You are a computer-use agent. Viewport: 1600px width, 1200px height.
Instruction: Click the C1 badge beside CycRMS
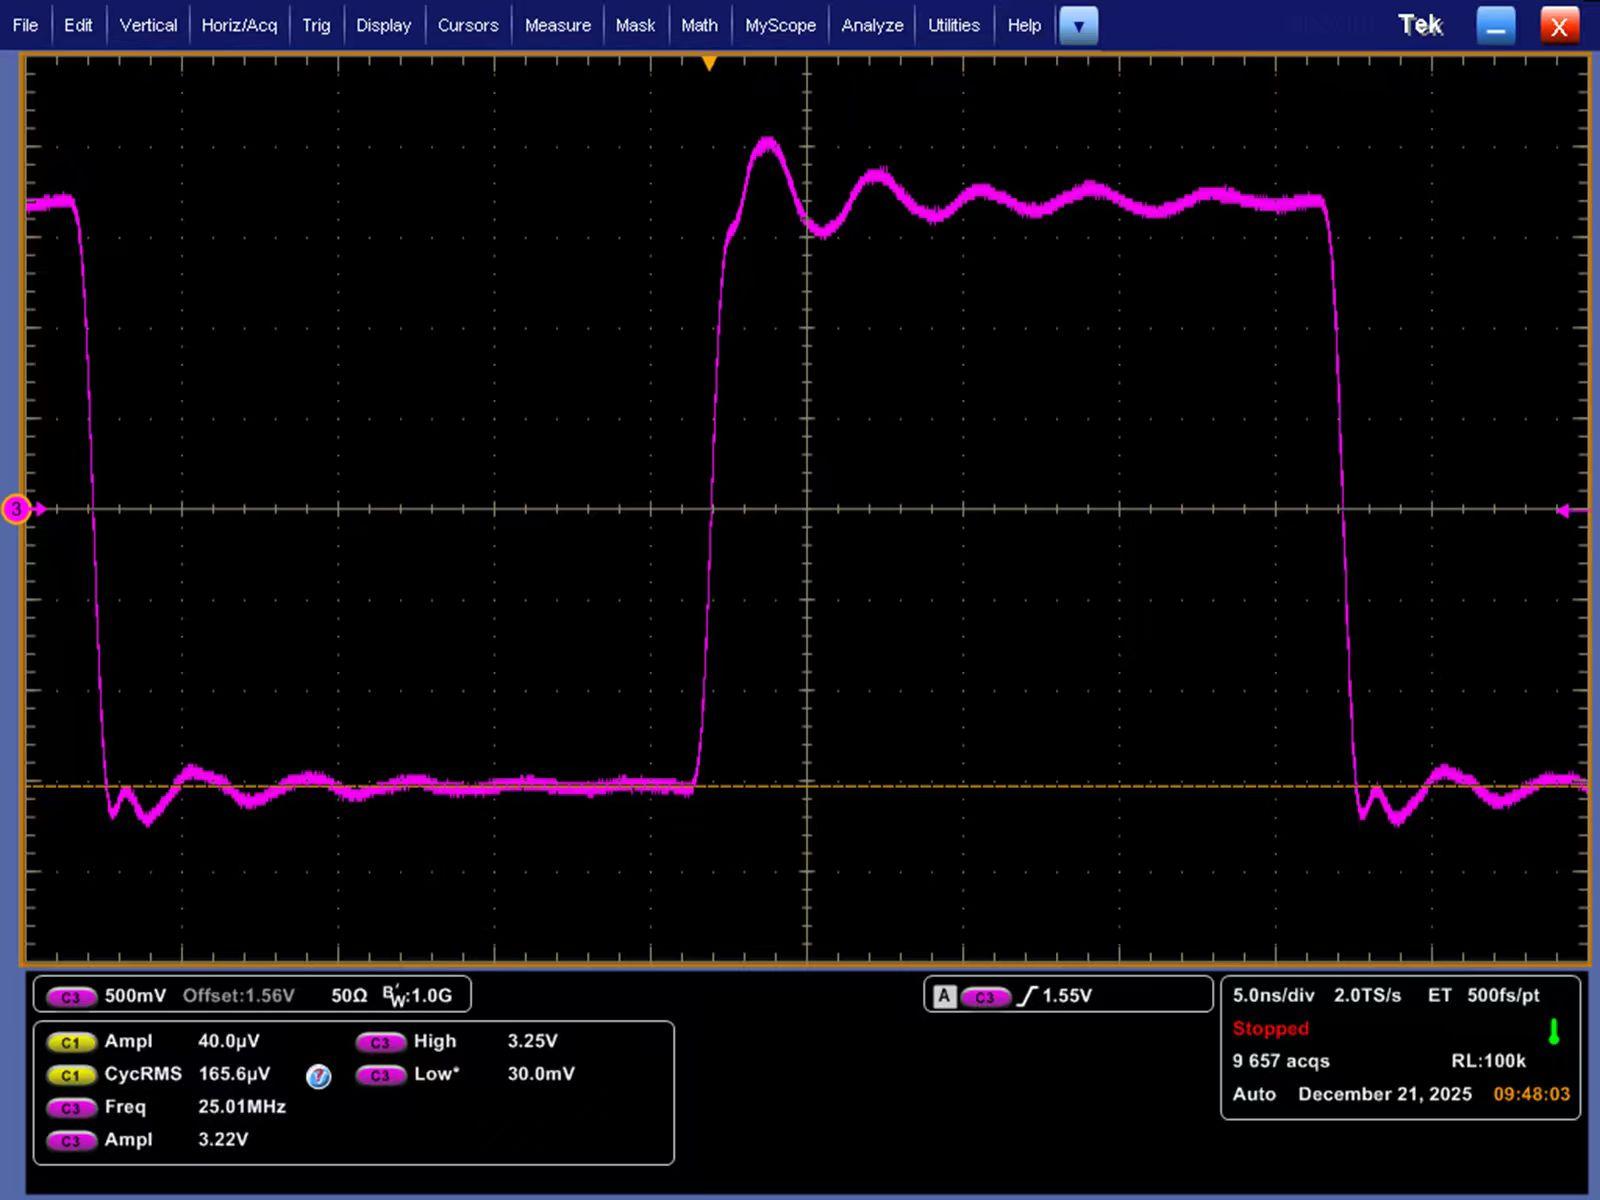(x=70, y=1075)
